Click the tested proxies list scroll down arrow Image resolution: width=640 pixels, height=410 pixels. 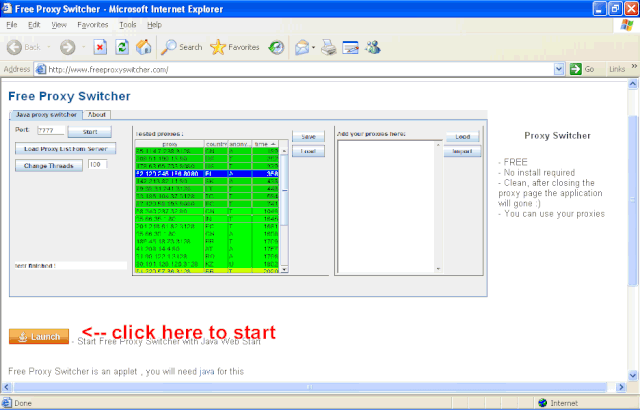click(284, 270)
